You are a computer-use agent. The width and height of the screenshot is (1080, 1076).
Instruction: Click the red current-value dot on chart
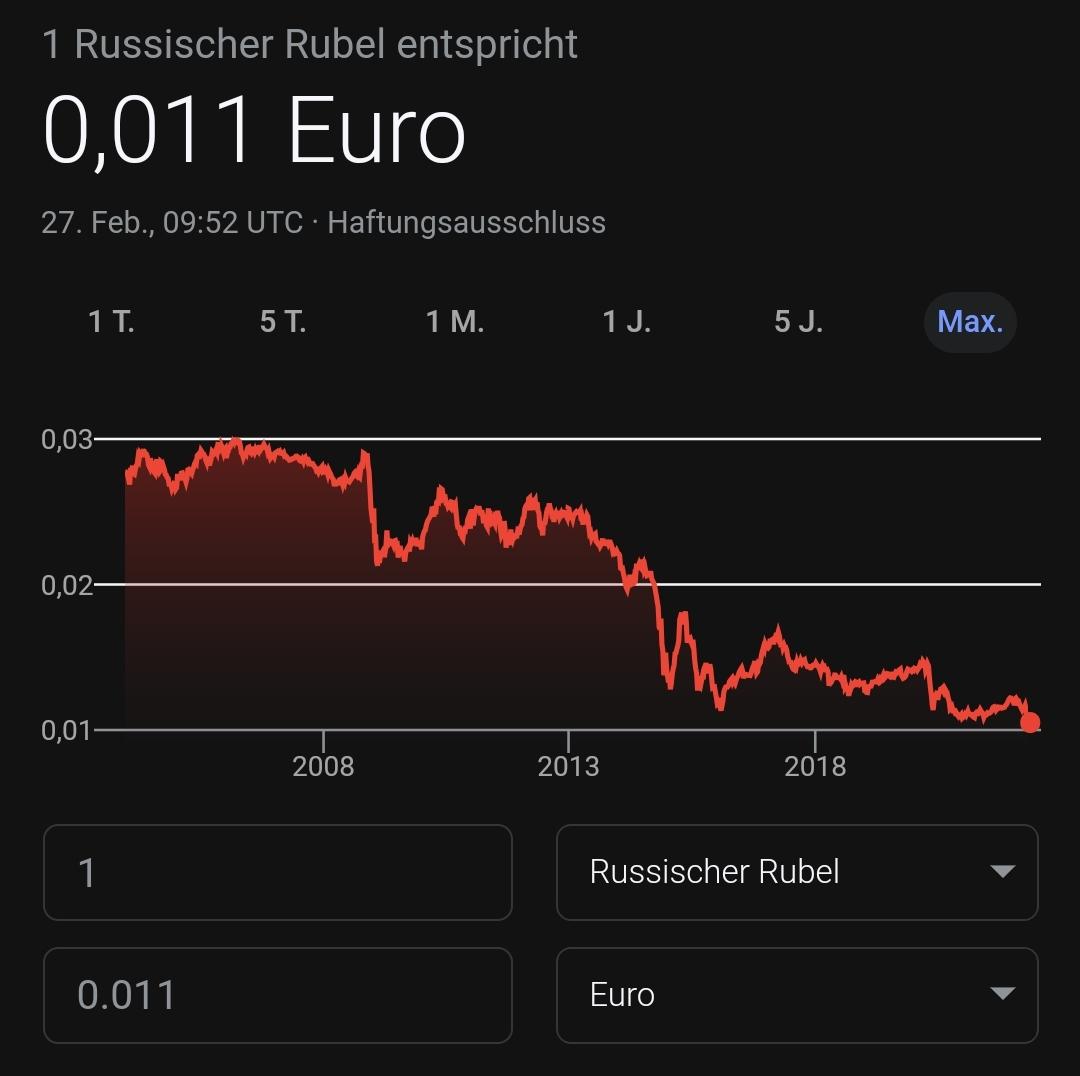(1030, 723)
